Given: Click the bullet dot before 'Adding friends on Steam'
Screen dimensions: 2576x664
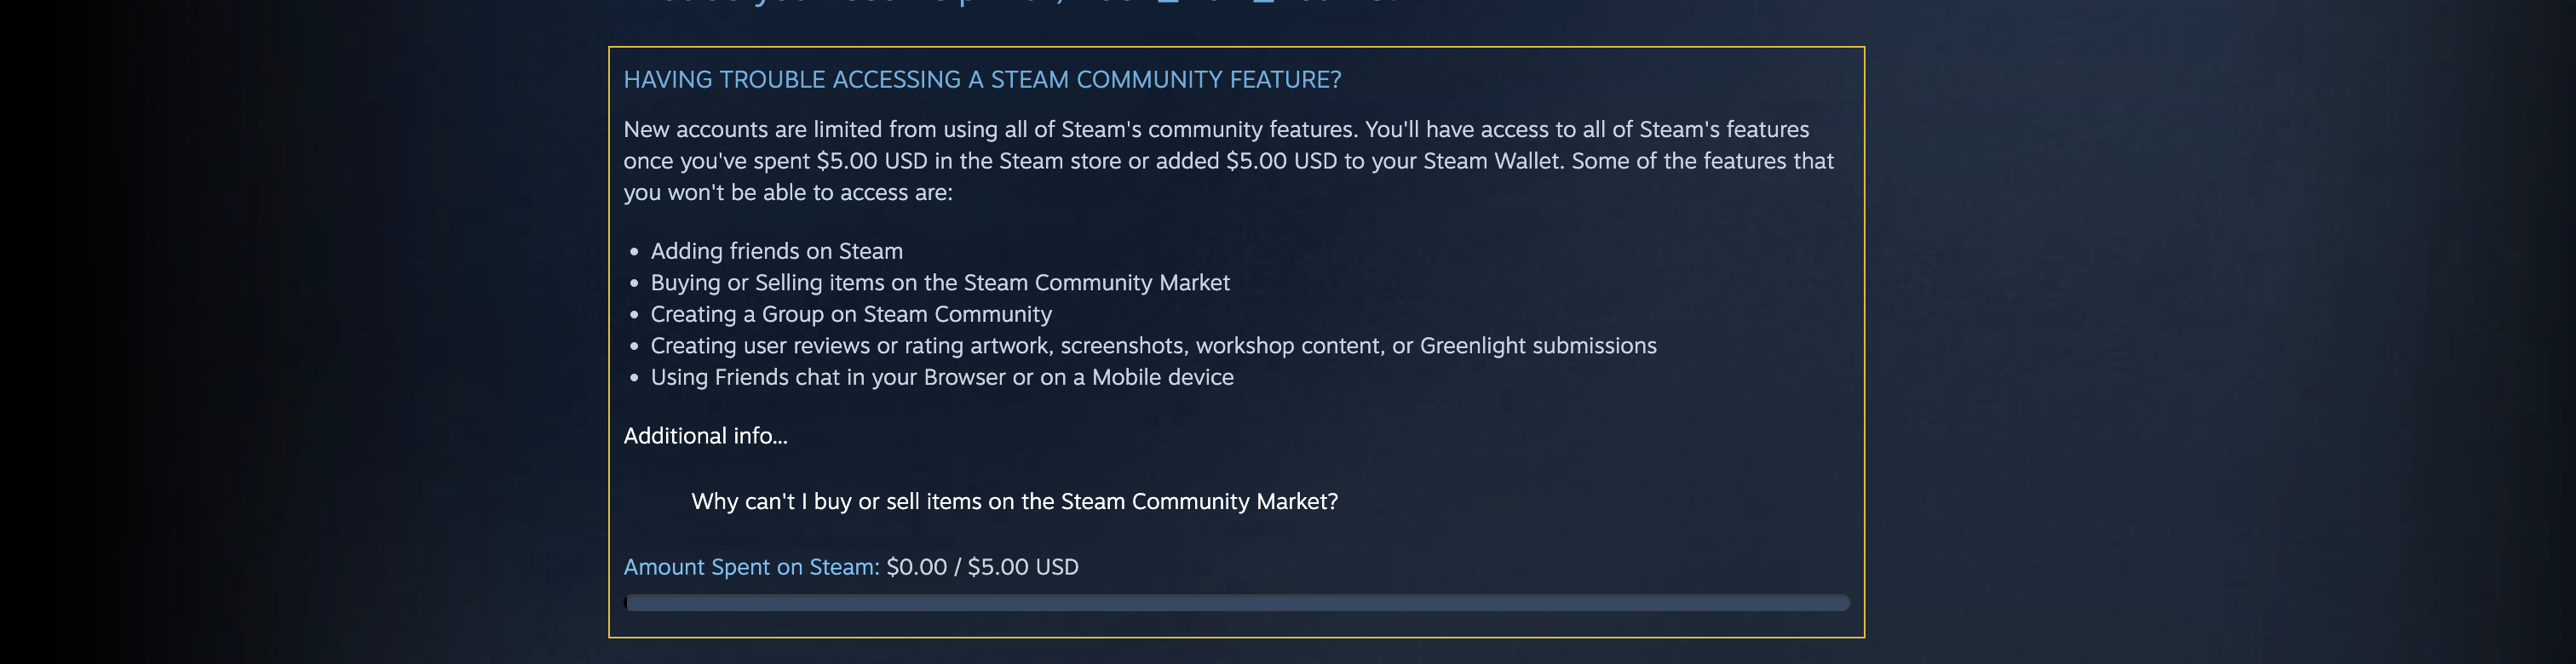Looking at the screenshot, I should pyautogui.click(x=634, y=252).
